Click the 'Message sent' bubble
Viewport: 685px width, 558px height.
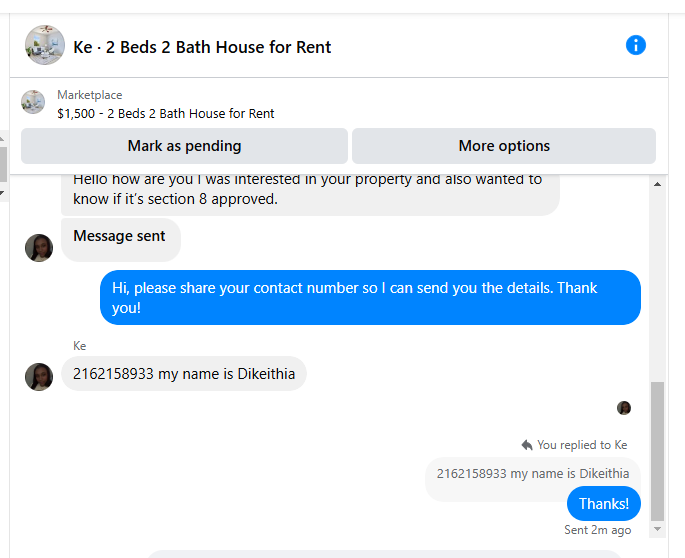coord(121,239)
